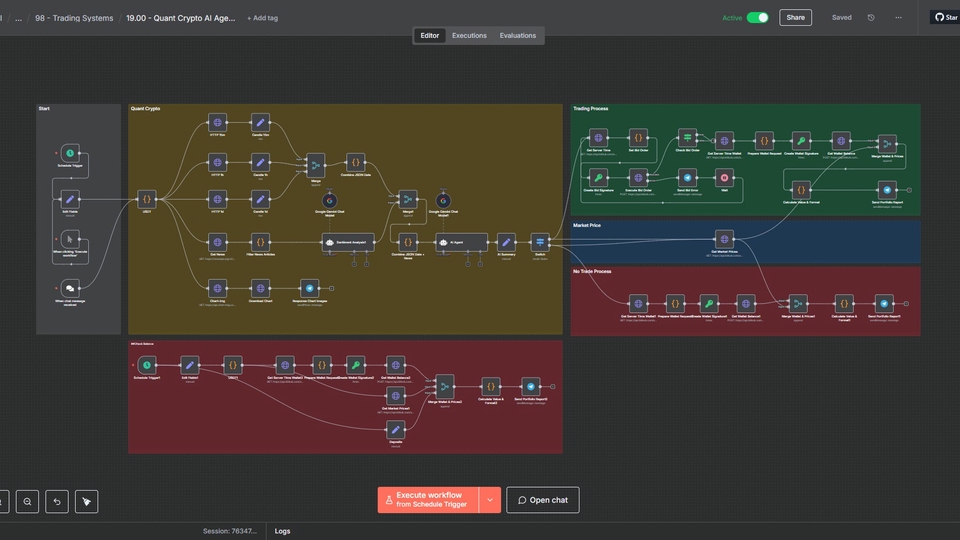This screenshot has height=540, width=960.
Task: Click Add tag next to workflow name
Action: [262, 18]
